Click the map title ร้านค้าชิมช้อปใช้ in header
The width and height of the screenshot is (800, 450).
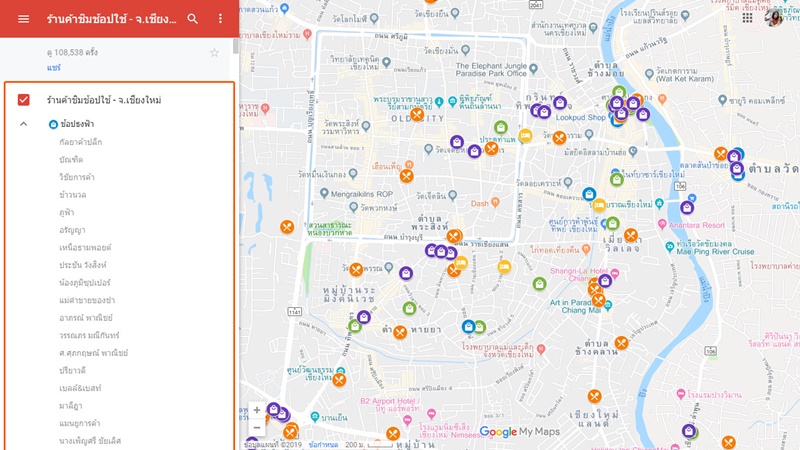click(x=111, y=19)
